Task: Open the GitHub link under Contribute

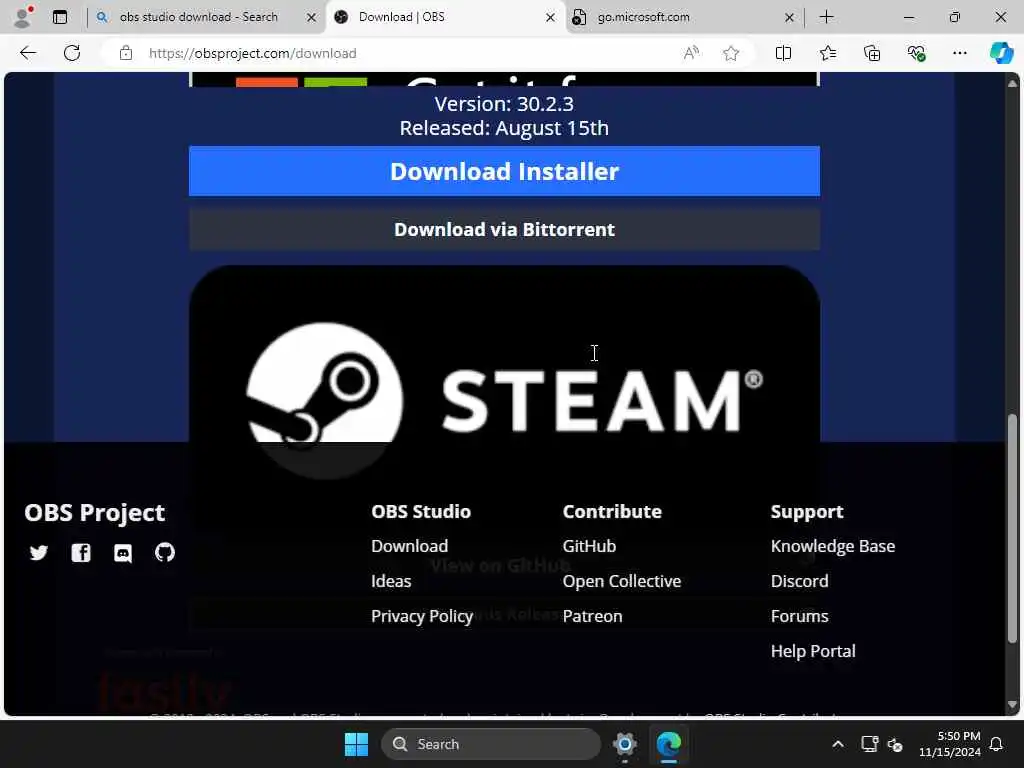Action: coord(589,546)
